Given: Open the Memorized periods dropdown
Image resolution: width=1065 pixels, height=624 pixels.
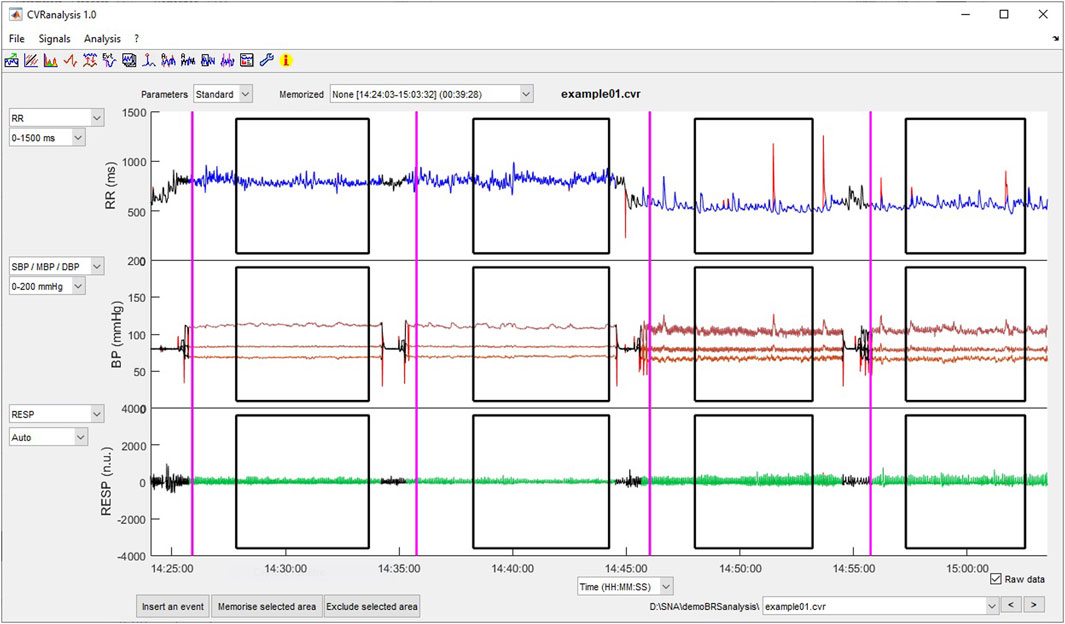Looking at the screenshot, I should coord(431,94).
